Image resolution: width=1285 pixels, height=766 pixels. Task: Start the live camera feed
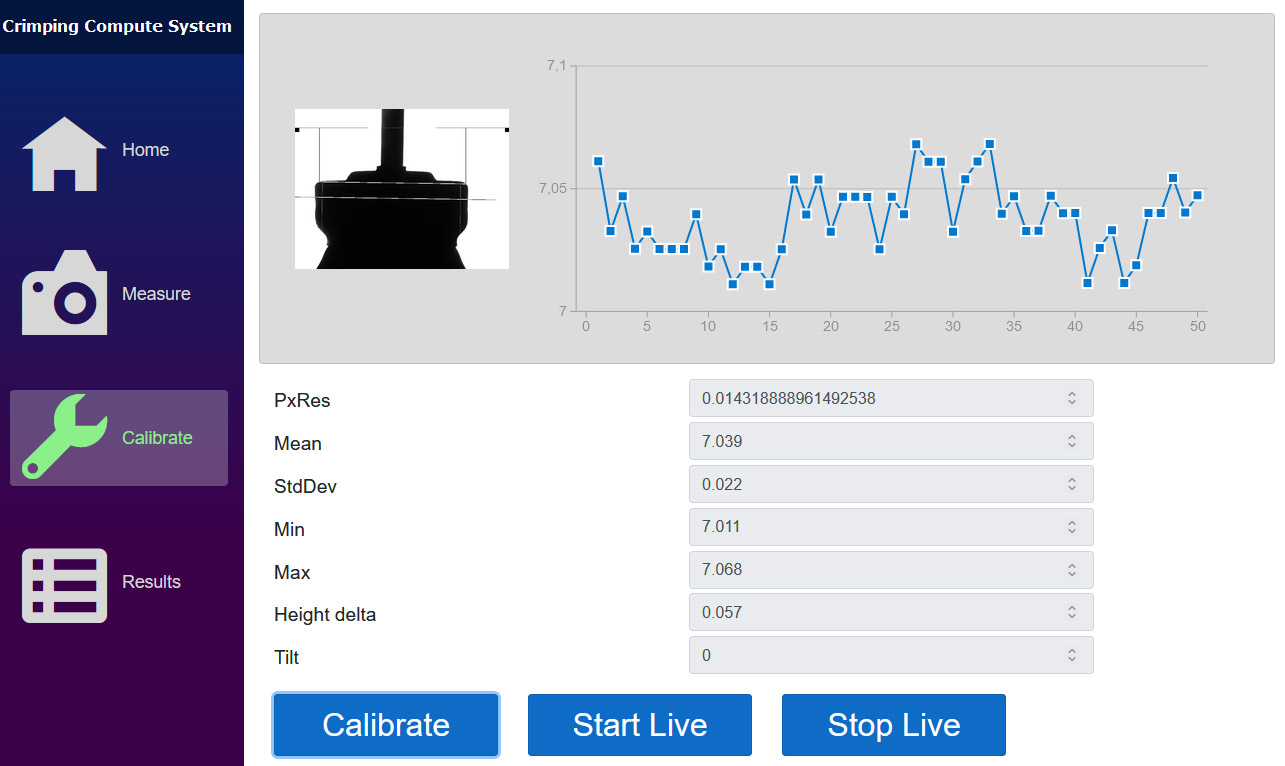tap(639, 725)
